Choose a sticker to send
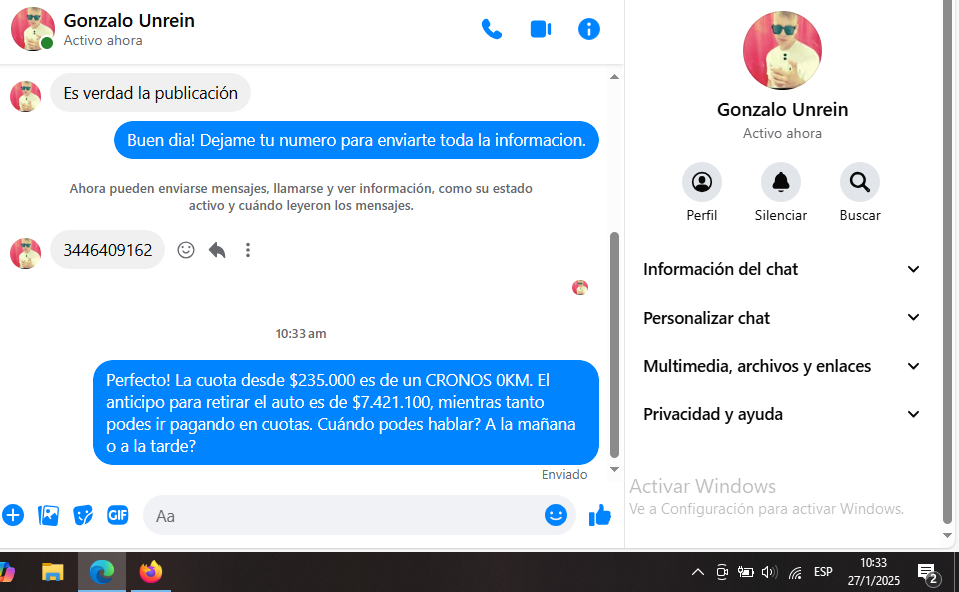Screen dimensions: 959x592 tap(83, 515)
